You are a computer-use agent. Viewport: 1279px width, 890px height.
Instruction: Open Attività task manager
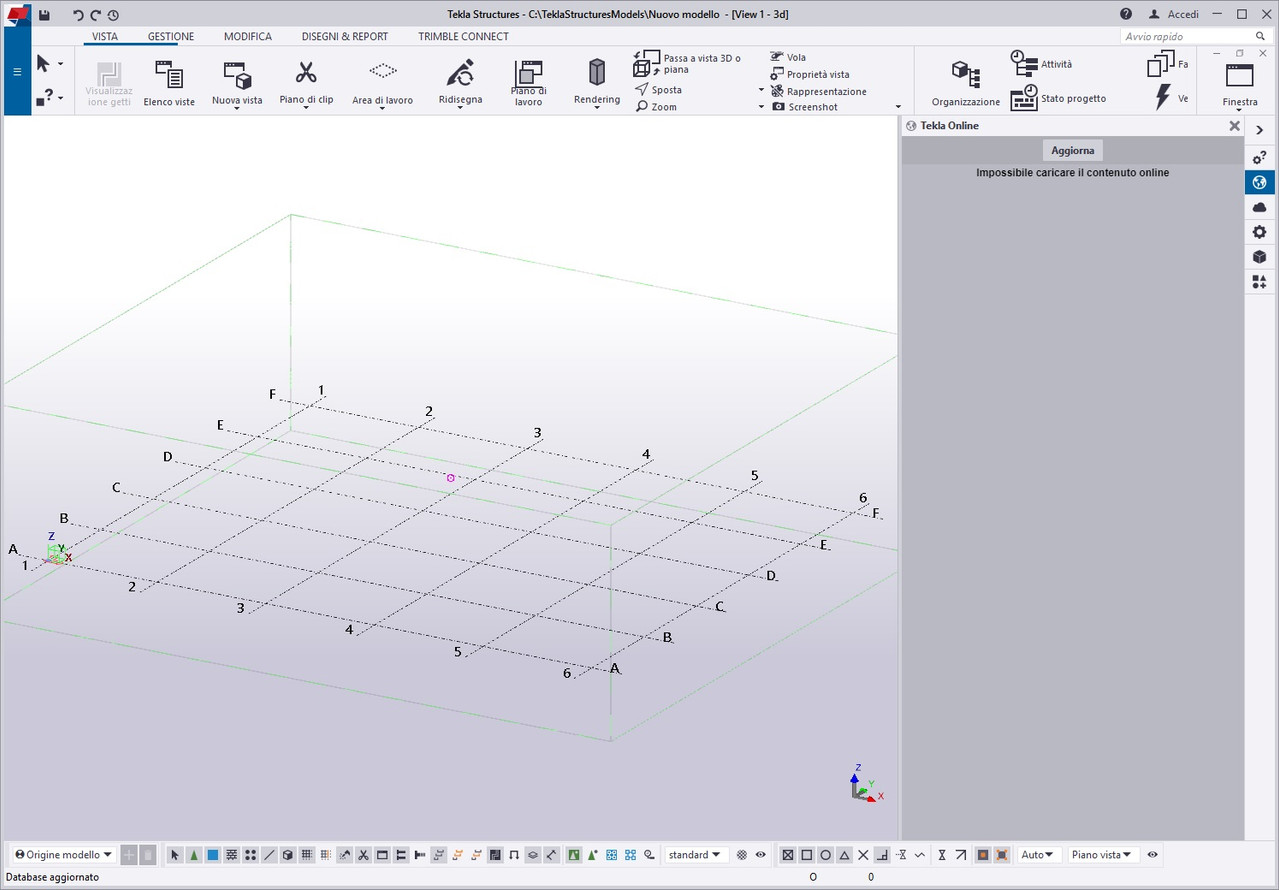[x=1041, y=64]
